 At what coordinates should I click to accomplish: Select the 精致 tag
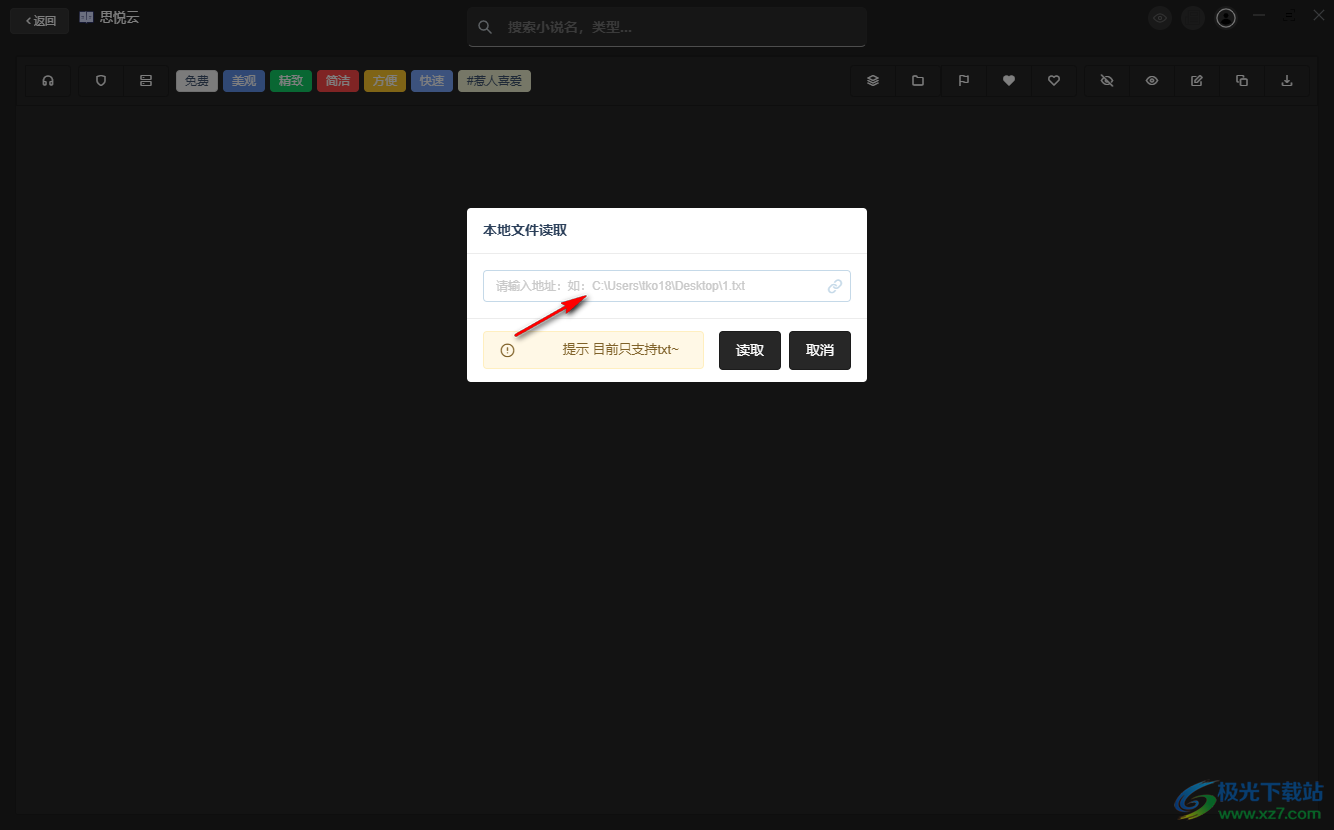(x=291, y=81)
